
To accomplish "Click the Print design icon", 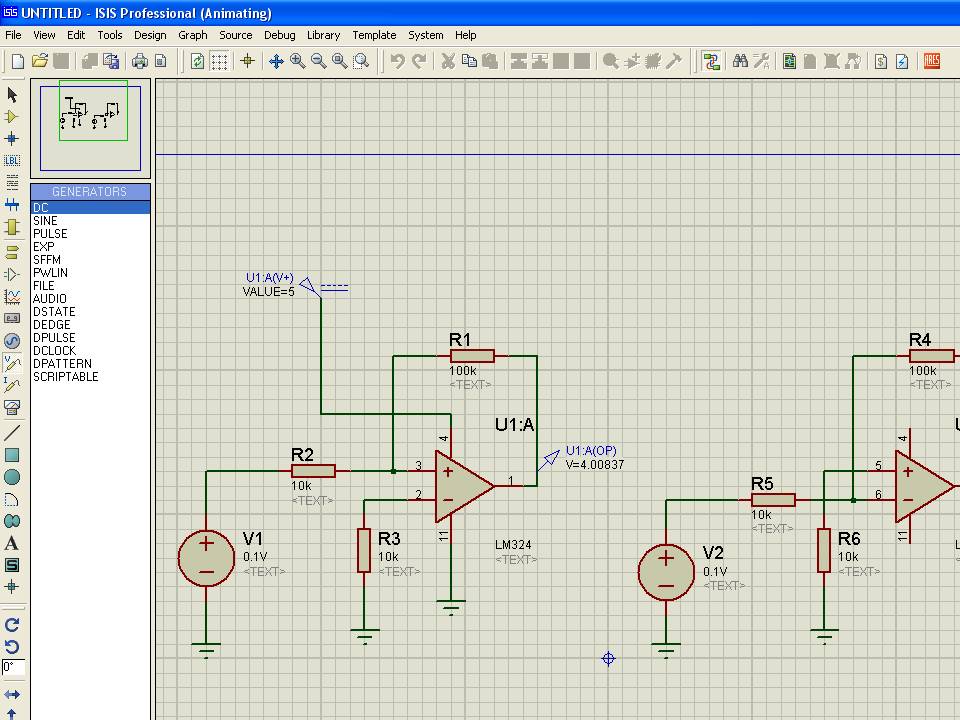I will coord(140,61).
